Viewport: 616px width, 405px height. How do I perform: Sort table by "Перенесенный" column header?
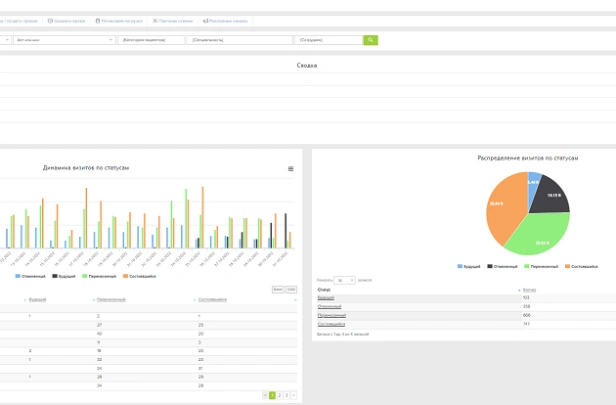click(x=111, y=299)
